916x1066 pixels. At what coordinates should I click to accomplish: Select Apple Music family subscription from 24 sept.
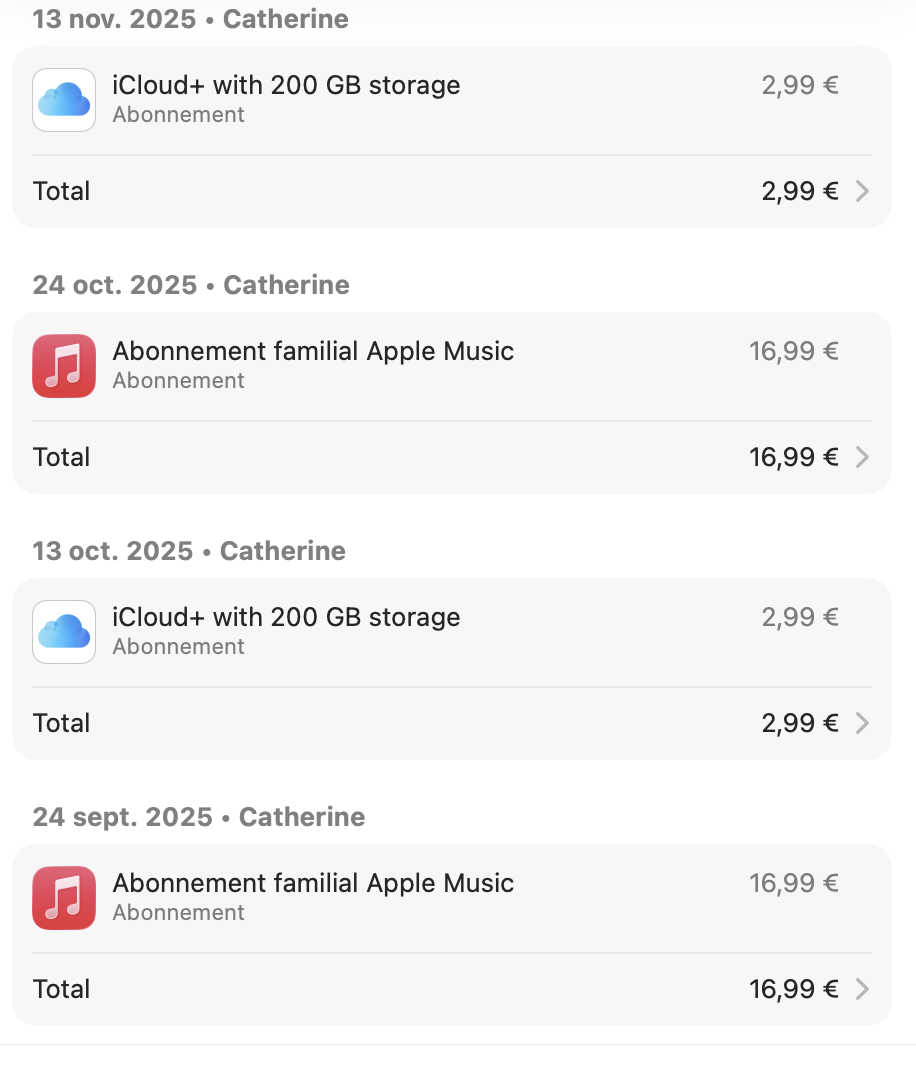(313, 884)
